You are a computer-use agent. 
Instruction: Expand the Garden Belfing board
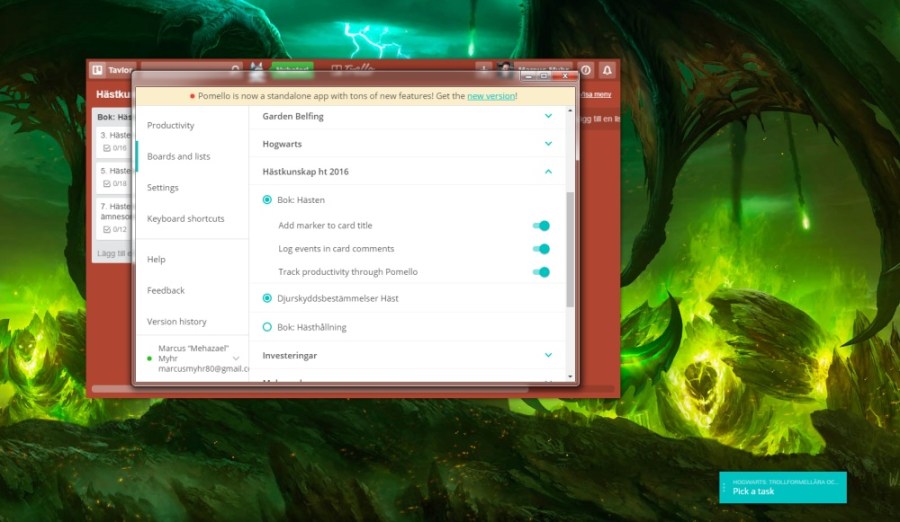point(548,117)
